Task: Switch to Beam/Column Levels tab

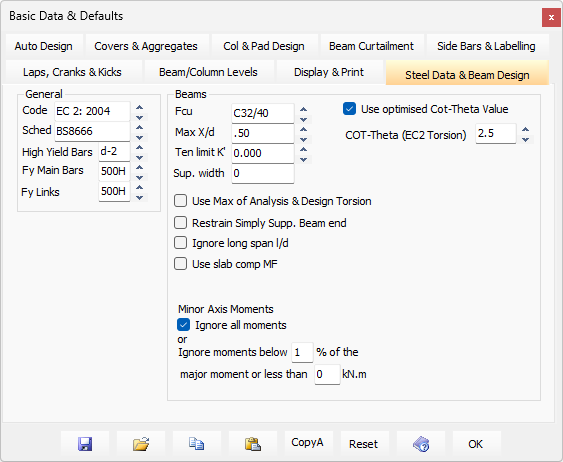Action: [x=208, y=72]
